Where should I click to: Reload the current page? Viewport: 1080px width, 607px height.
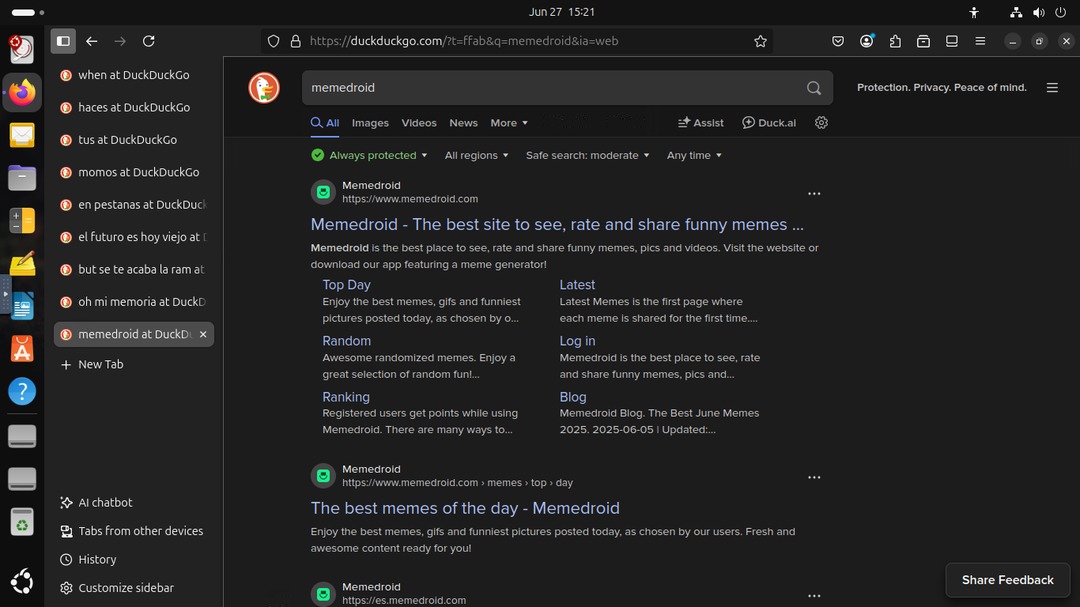tap(149, 41)
